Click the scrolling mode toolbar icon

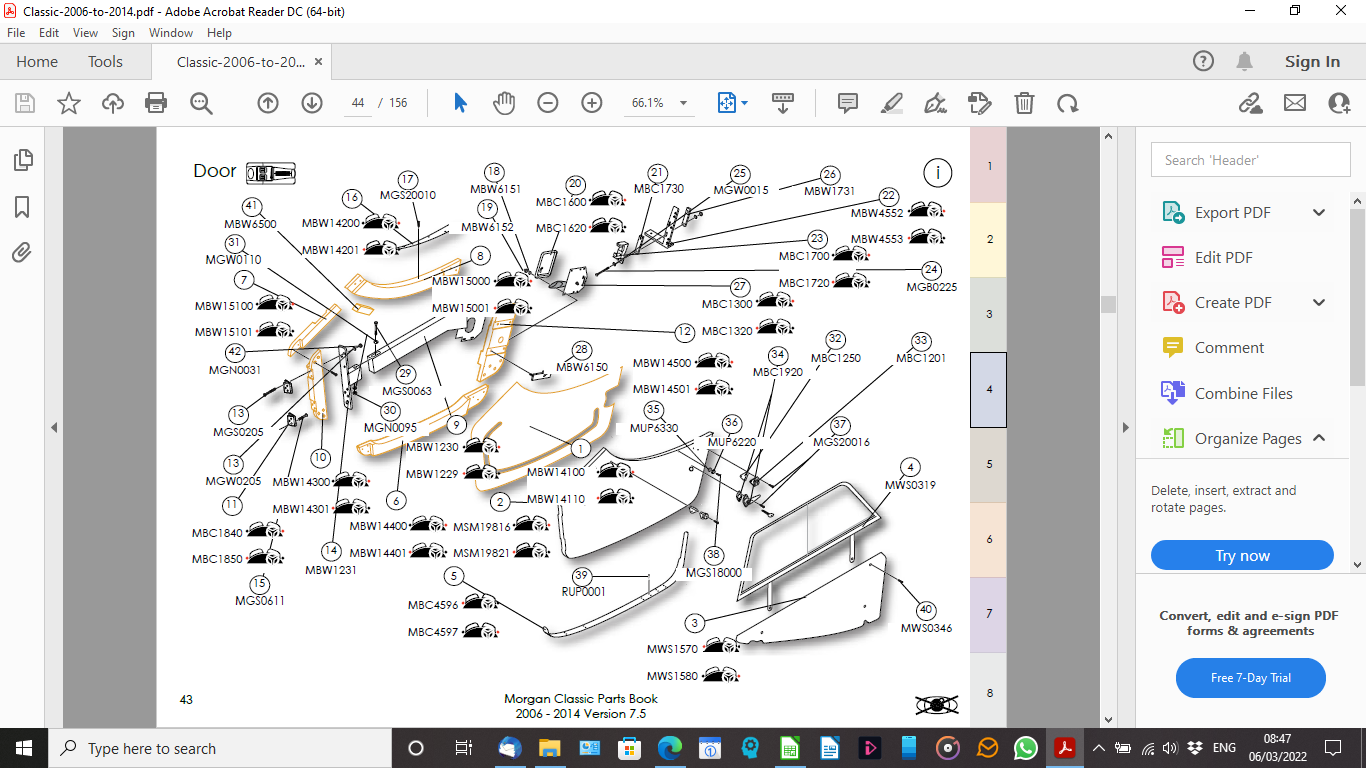(x=783, y=103)
